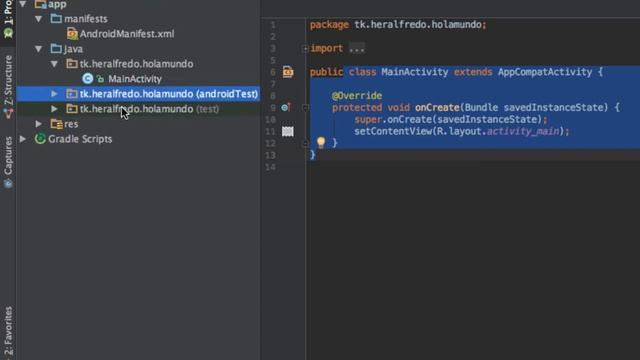Click the java folder icon

[x=56, y=49]
